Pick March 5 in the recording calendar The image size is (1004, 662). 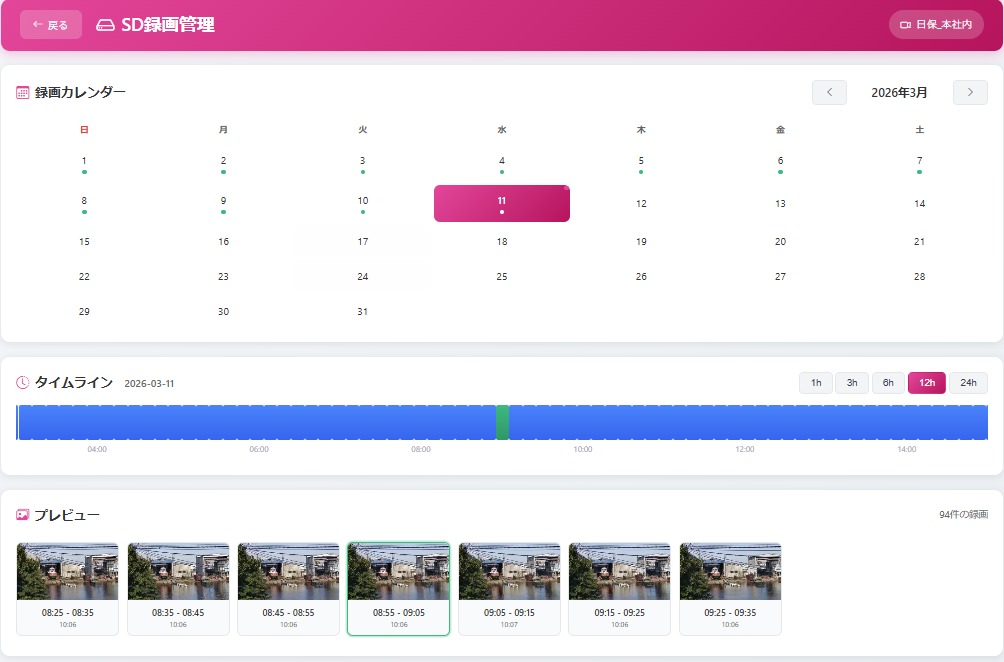click(641, 163)
